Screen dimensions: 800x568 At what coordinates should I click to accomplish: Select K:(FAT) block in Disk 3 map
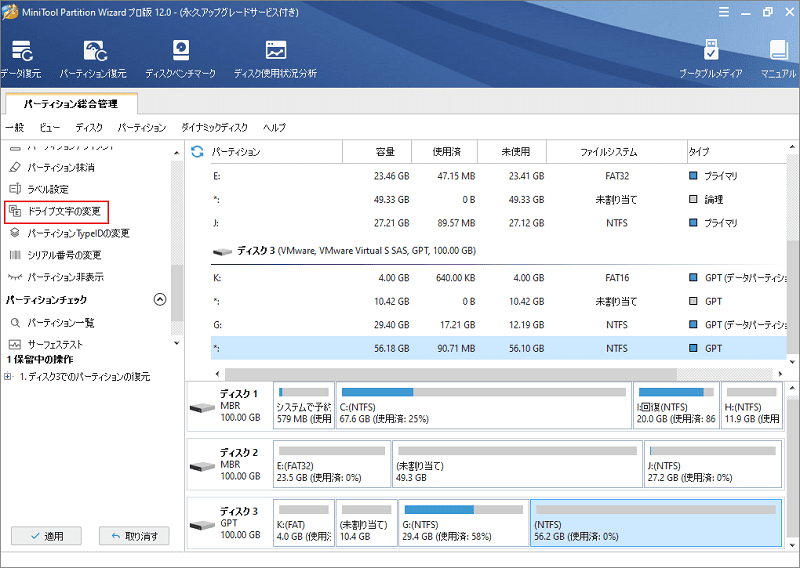(304, 523)
